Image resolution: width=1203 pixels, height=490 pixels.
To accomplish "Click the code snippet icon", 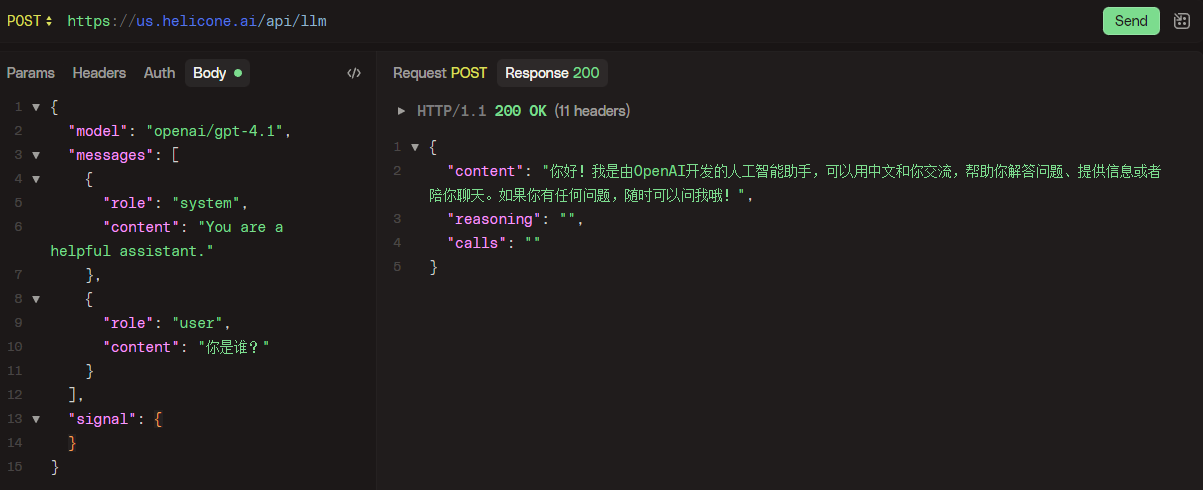I will click(x=354, y=73).
